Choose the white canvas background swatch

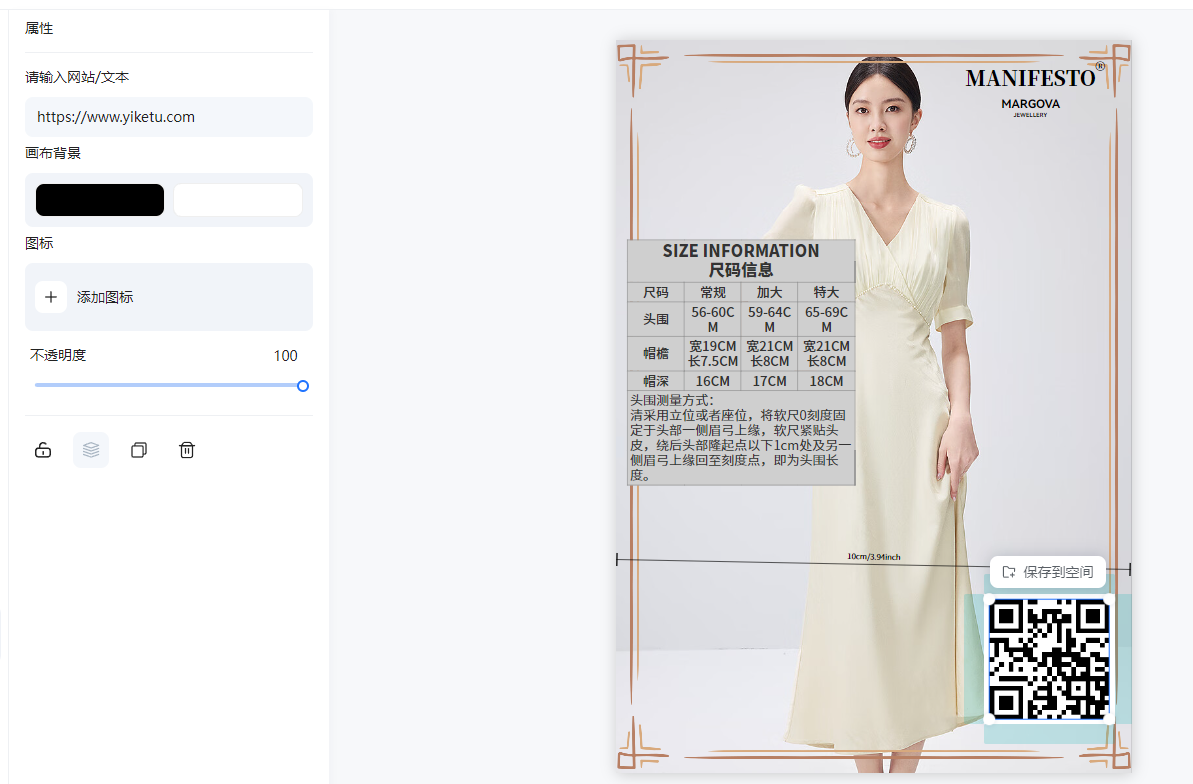click(238, 200)
